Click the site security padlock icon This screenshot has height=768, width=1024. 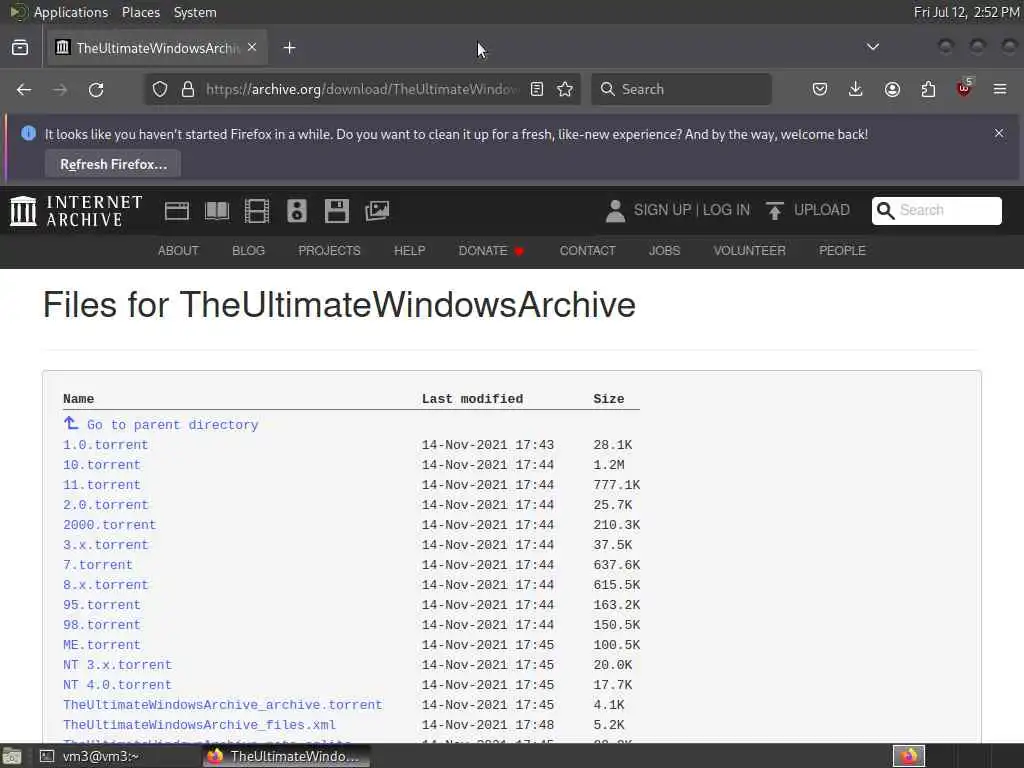pyautogui.click(x=188, y=89)
